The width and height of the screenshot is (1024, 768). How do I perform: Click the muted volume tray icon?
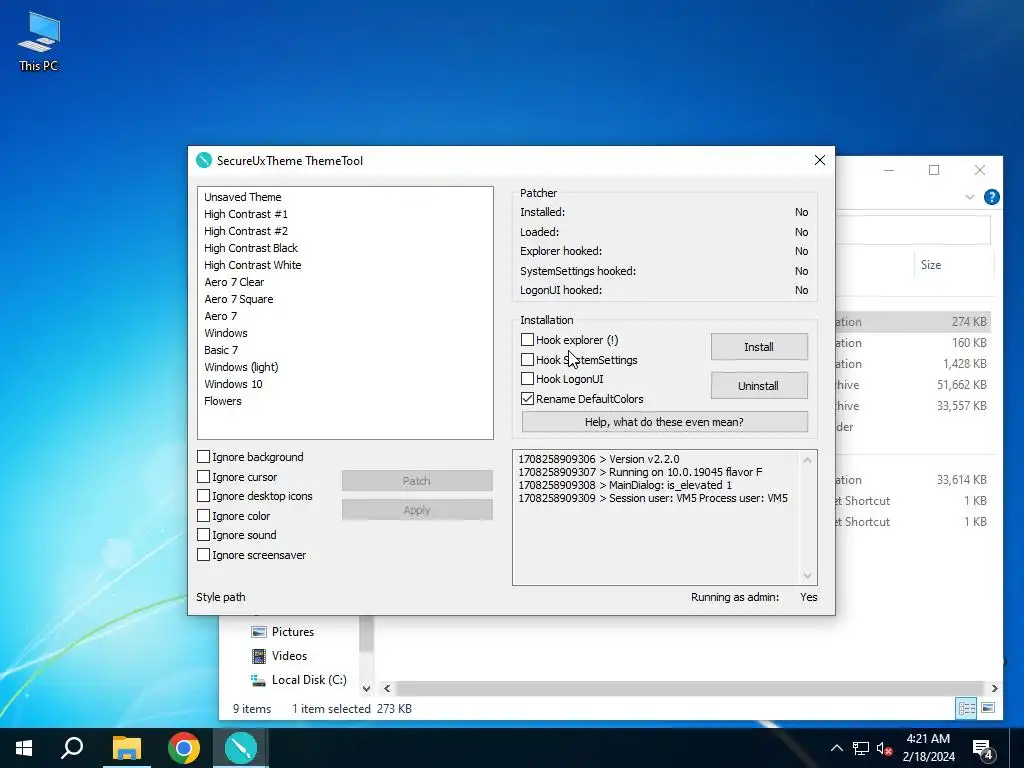(884, 748)
